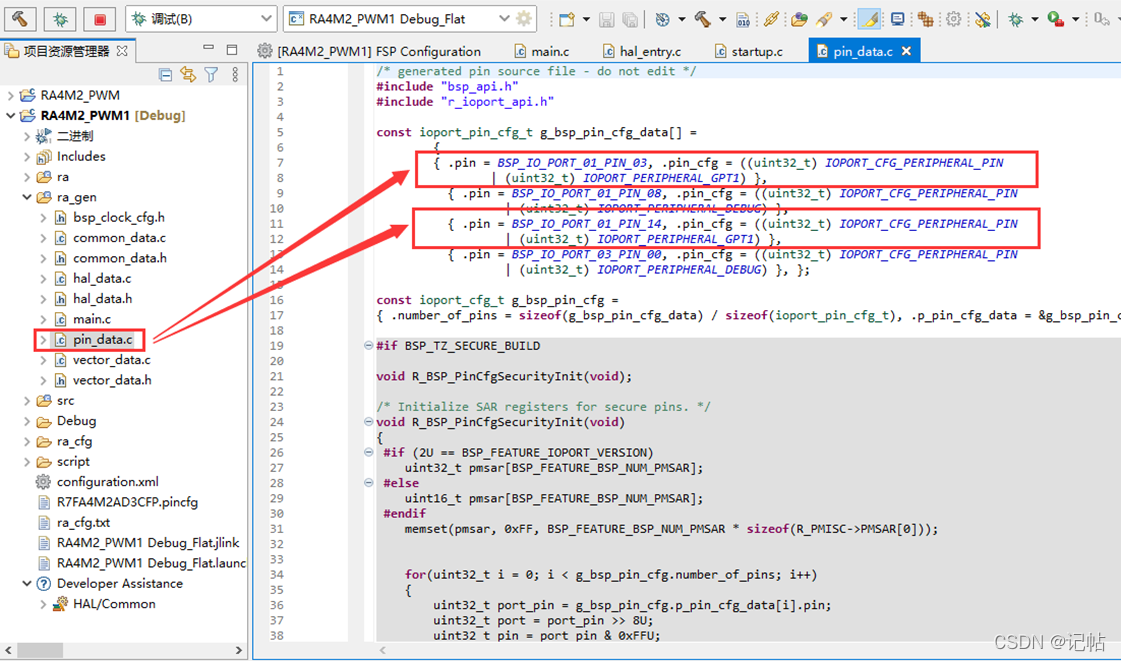Viewport: 1121px width, 661px height.
Task: Select hal_data.h in the tree
Action: tap(102, 299)
